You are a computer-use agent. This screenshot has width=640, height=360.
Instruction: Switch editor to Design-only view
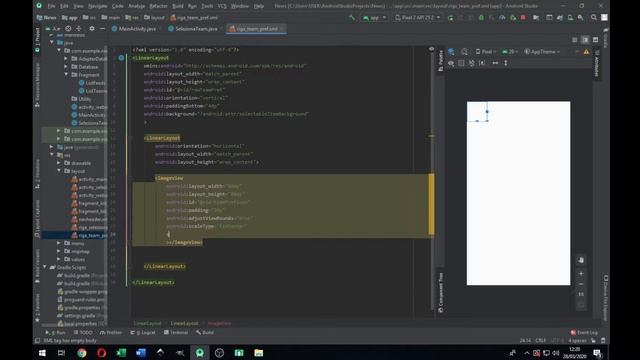click(x=596, y=40)
